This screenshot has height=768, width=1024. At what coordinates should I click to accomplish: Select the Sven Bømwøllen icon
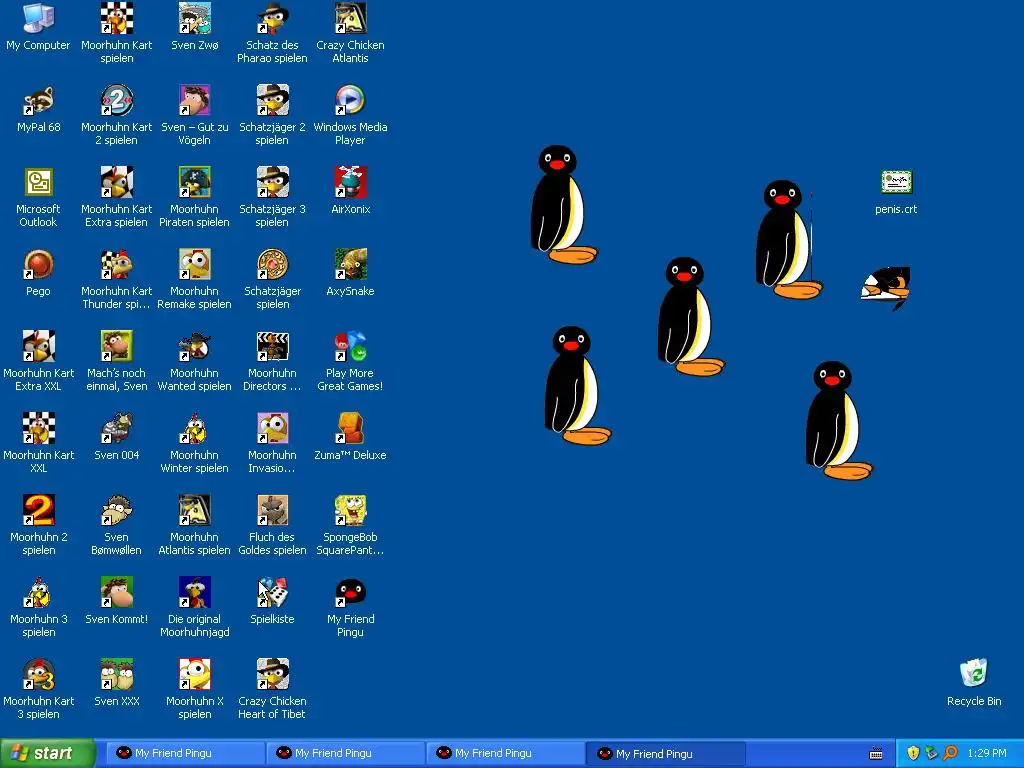tap(117, 510)
